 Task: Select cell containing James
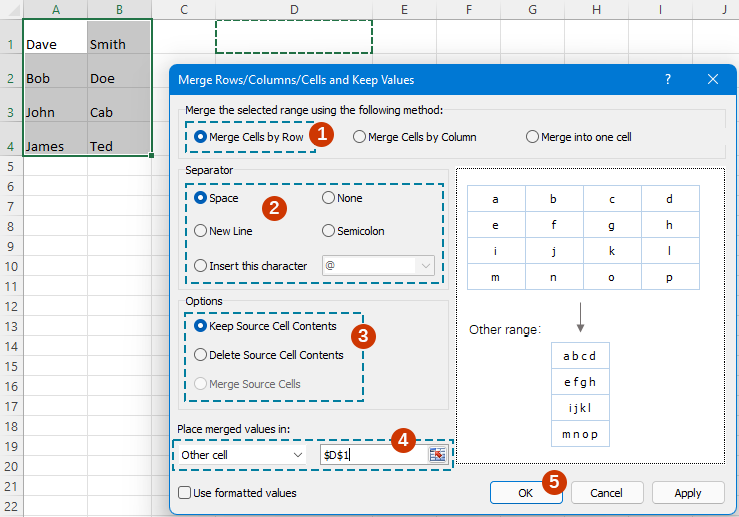point(56,139)
